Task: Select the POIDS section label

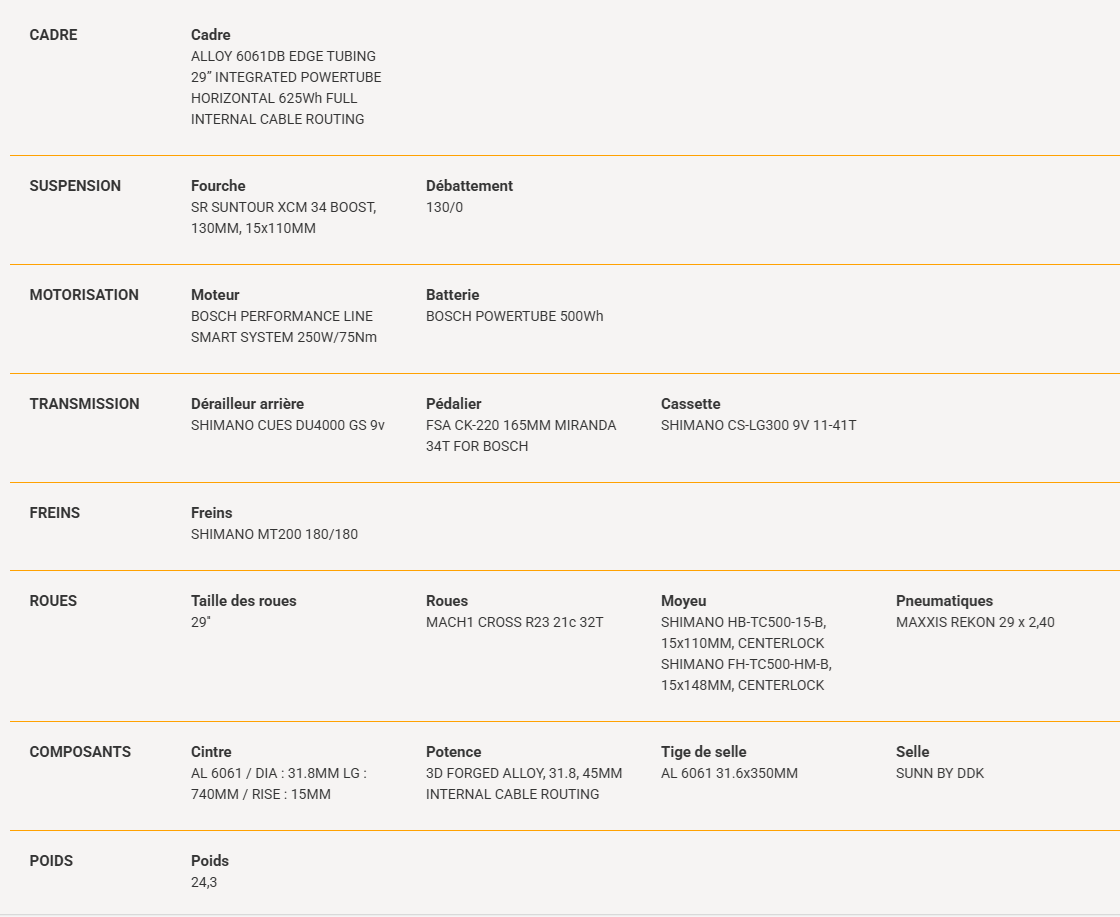Action: click(51, 861)
